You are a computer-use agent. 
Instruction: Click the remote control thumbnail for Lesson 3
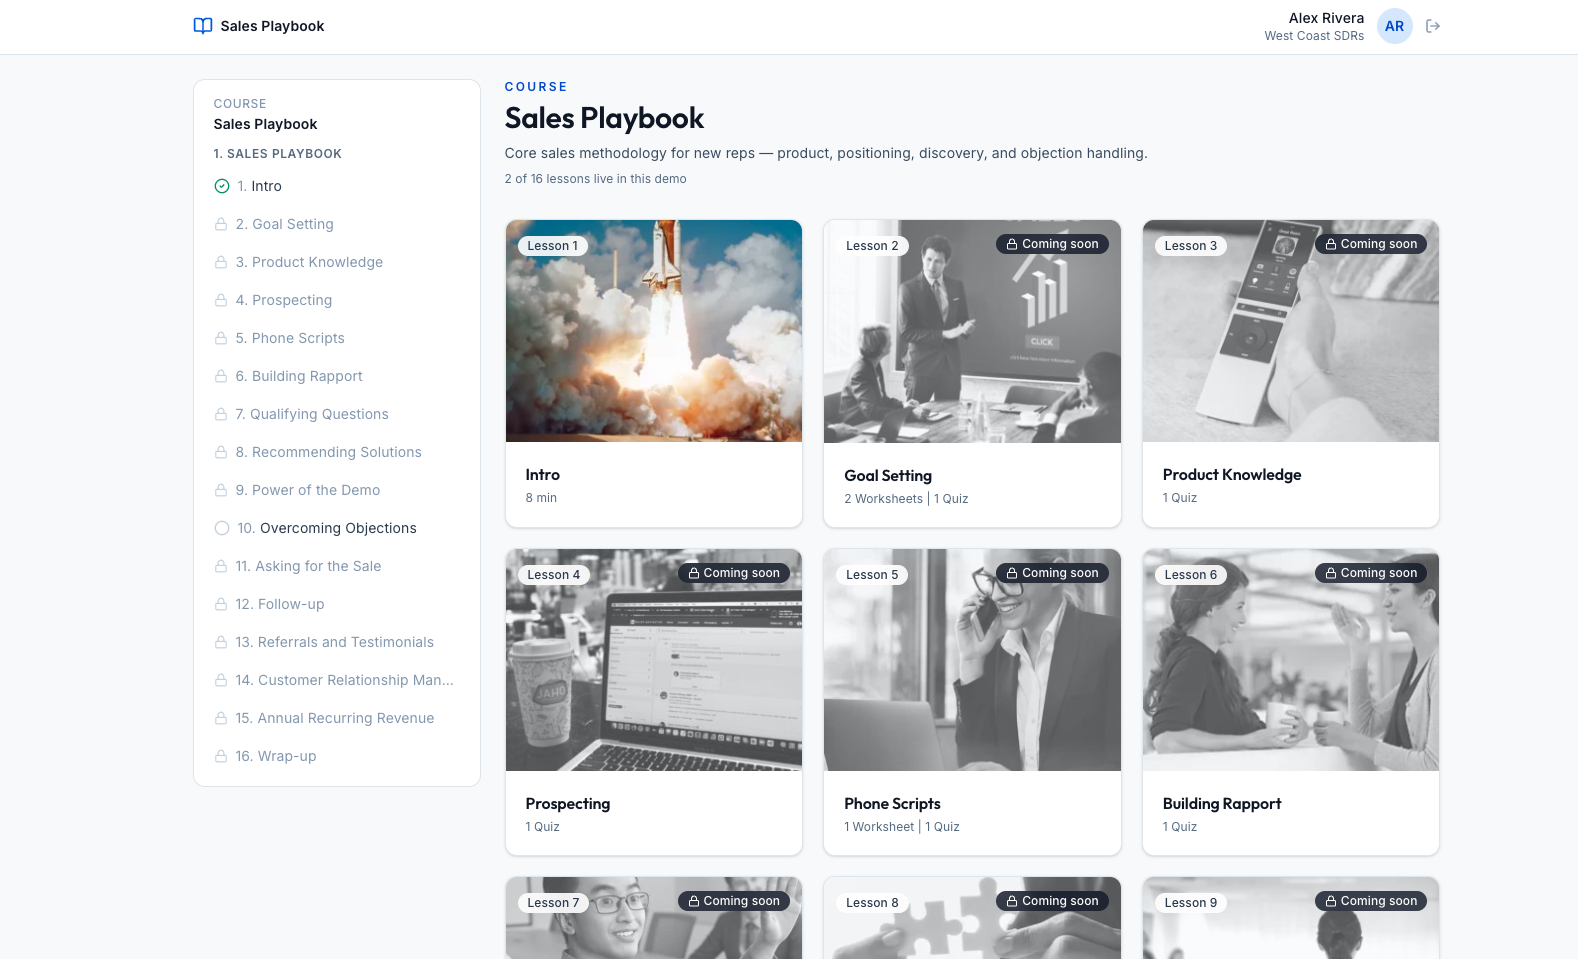click(x=1291, y=331)
